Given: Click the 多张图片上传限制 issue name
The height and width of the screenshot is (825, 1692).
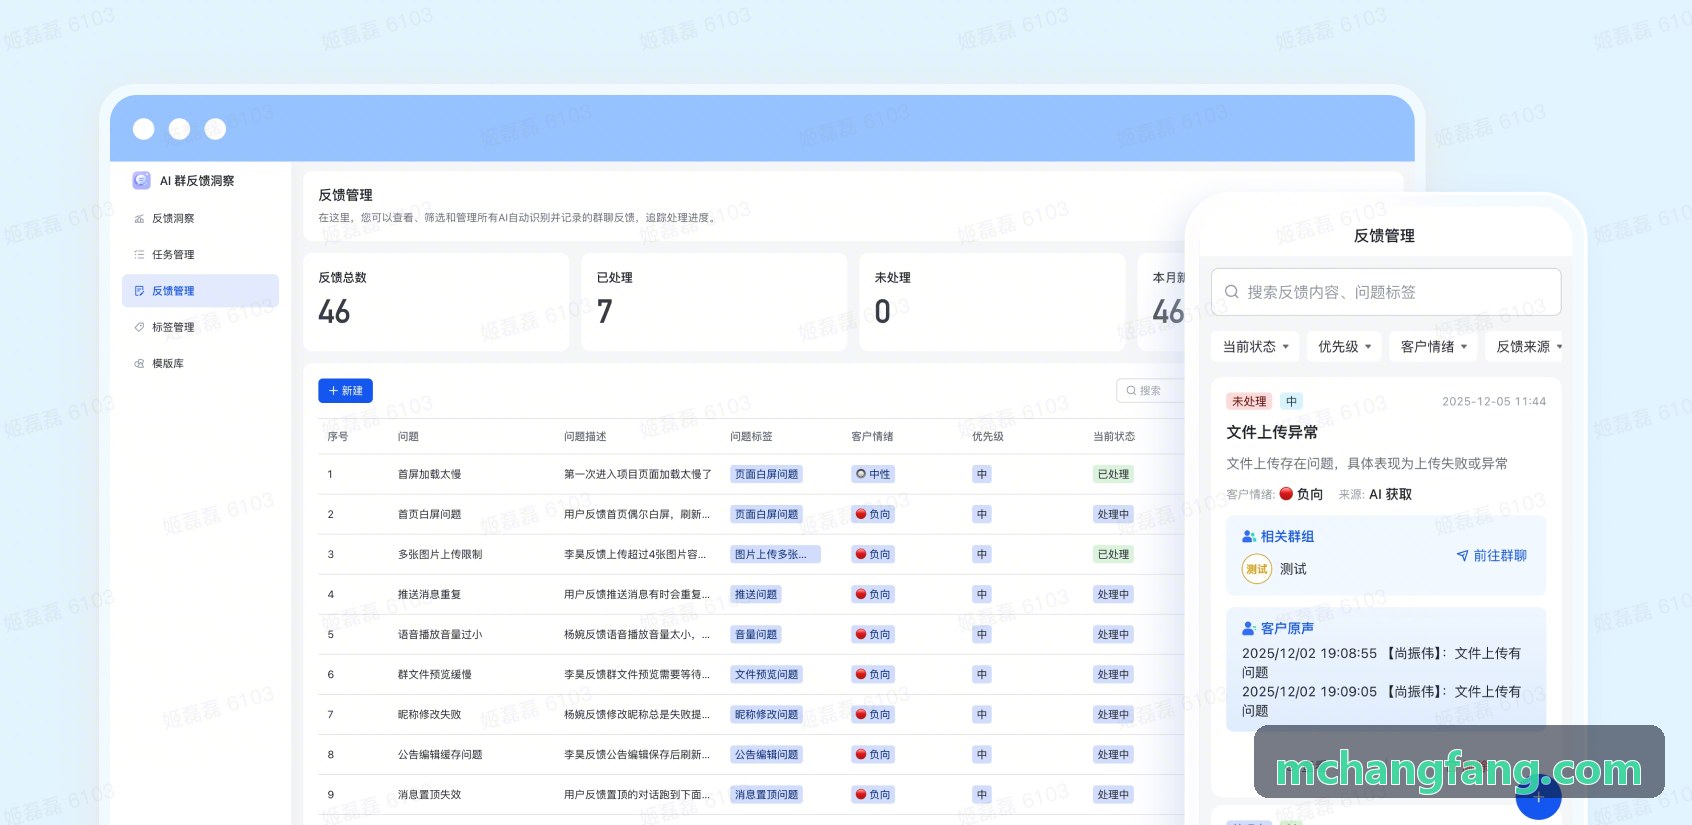Looking at the screenshot, I should (440, 554).
